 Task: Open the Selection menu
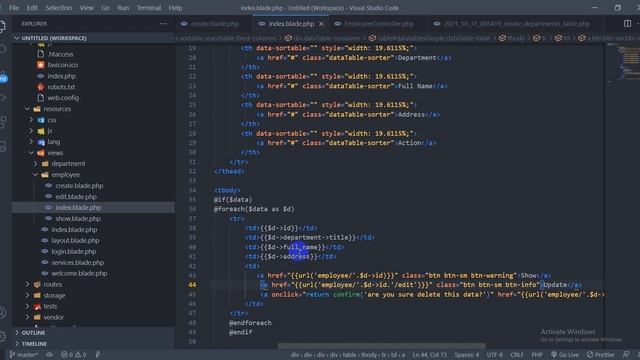coord(59,8)
